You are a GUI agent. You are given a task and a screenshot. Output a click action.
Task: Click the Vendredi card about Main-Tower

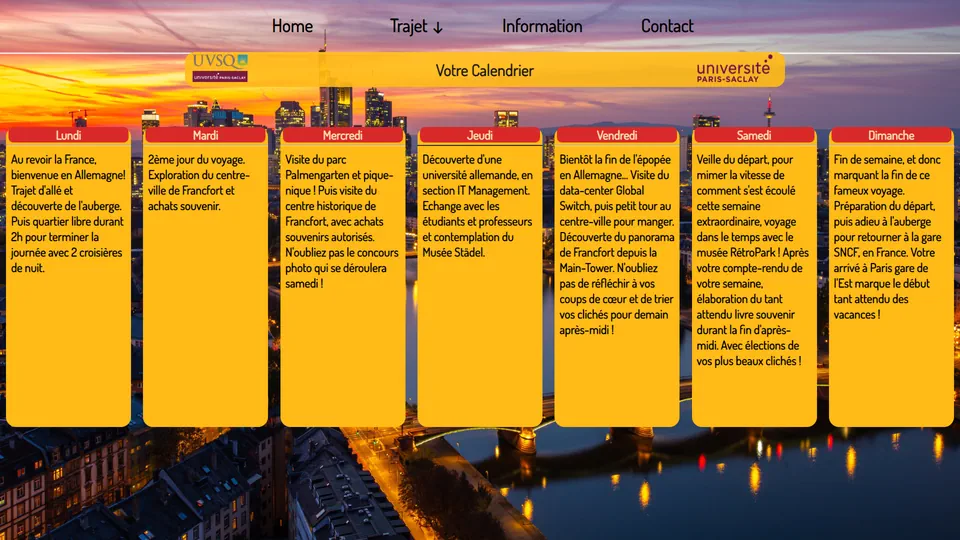tap(617, 244)
